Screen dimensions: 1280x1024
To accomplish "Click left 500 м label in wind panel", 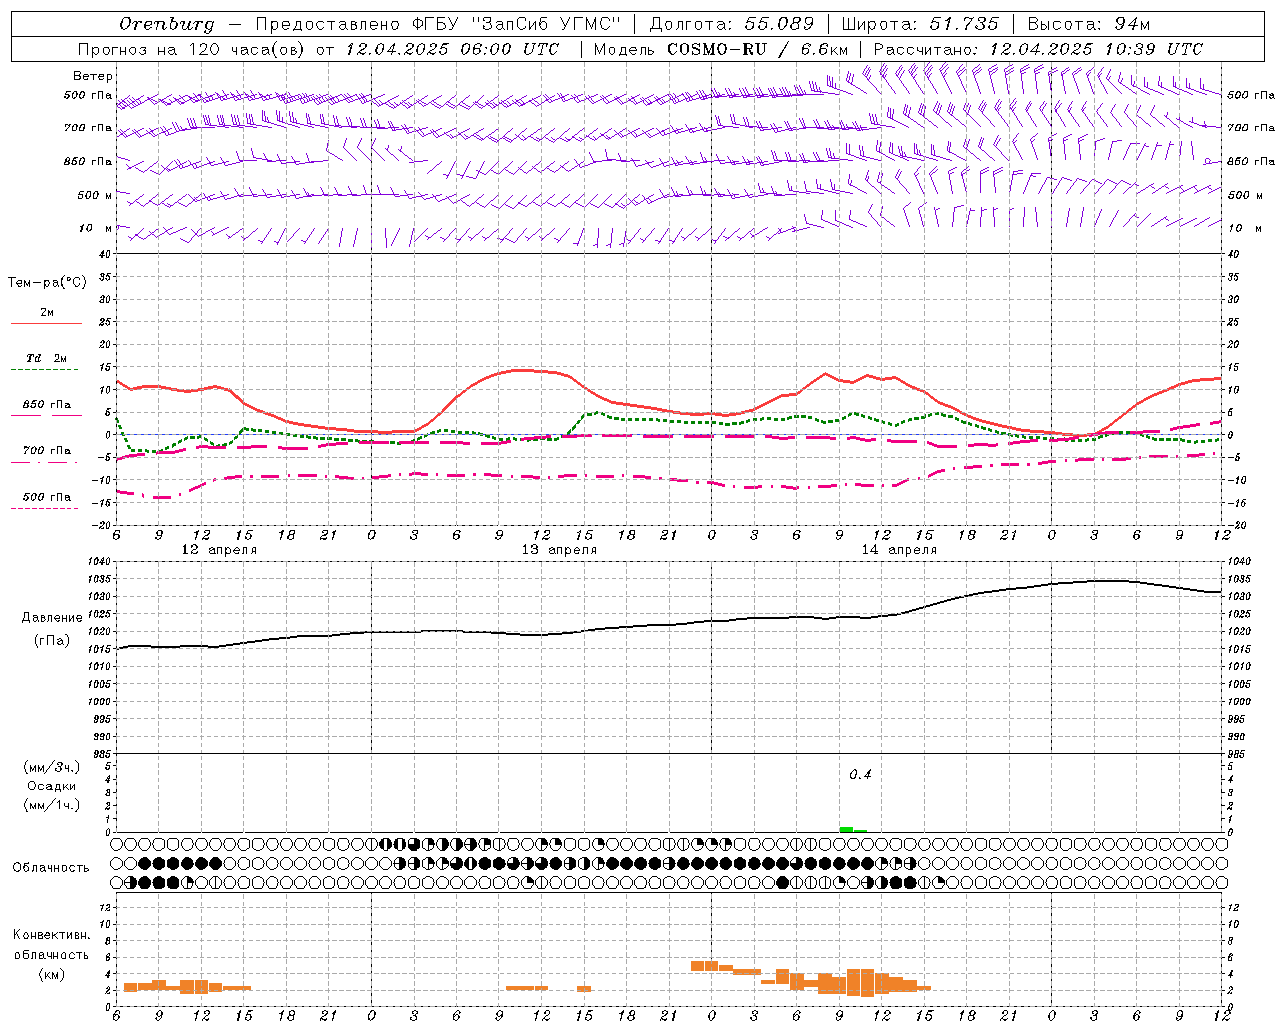I will click(x=95, y=195).
